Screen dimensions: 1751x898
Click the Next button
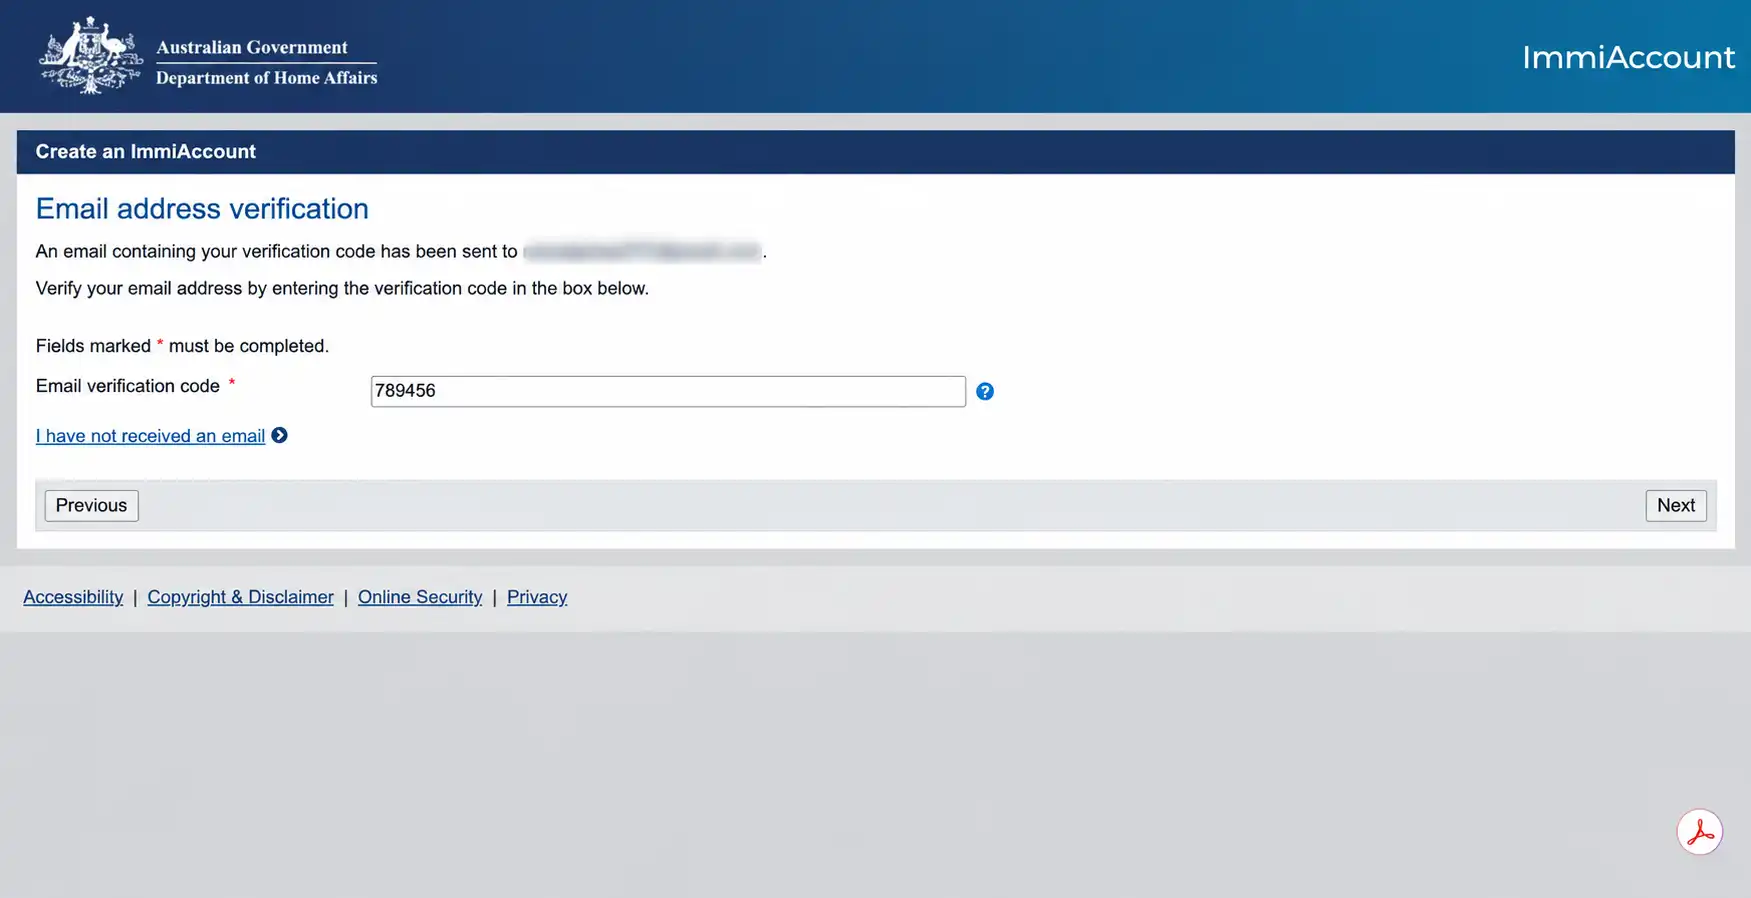1676,505
